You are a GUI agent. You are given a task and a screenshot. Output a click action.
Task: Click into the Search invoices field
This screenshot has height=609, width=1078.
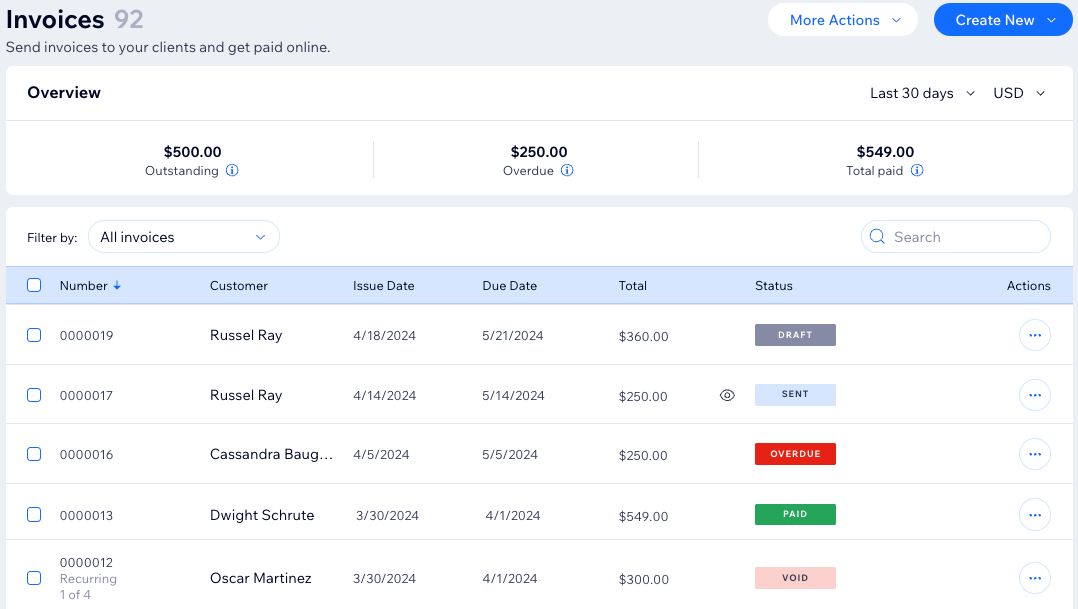(x=966, y=237)
